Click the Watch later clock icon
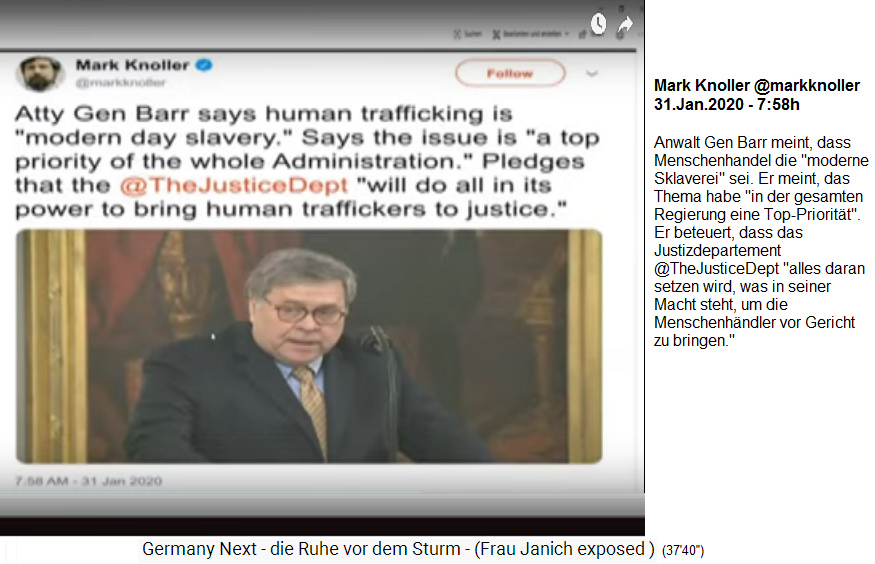Image resolution: width=875 pixels, height=564 pixels. pyautogui.click(x=598, y=23)
